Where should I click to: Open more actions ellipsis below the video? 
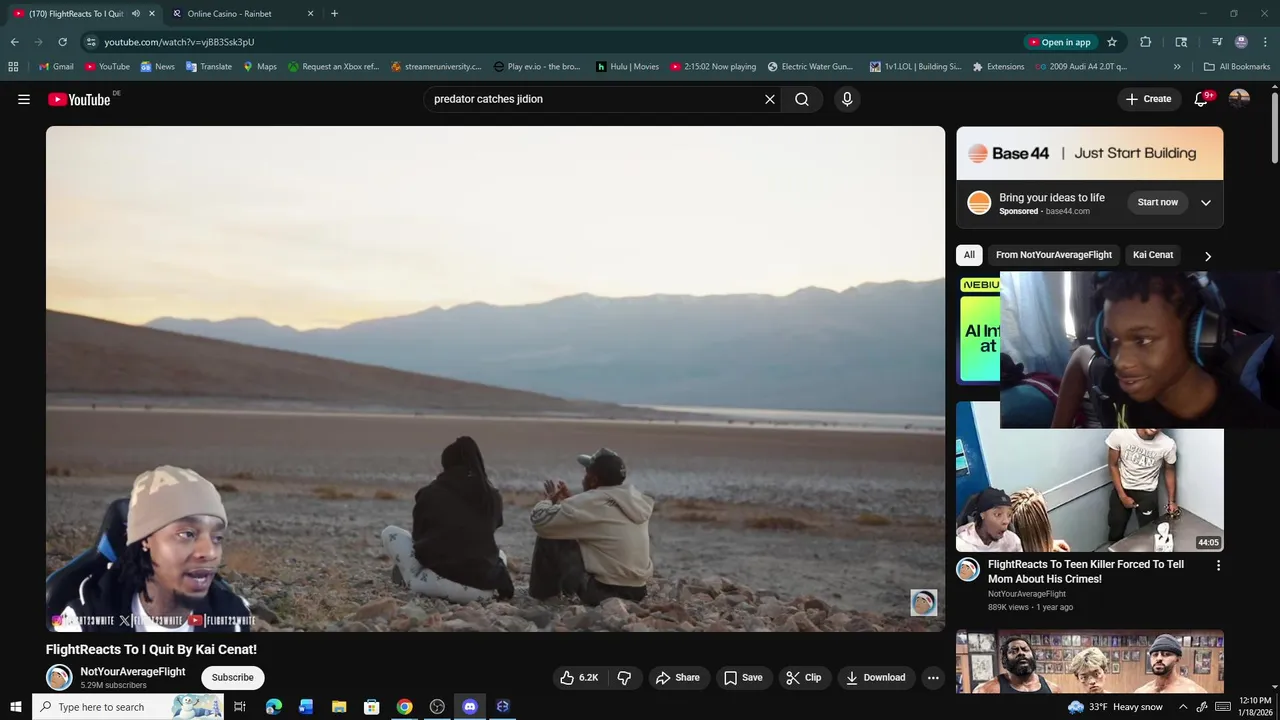933,678
